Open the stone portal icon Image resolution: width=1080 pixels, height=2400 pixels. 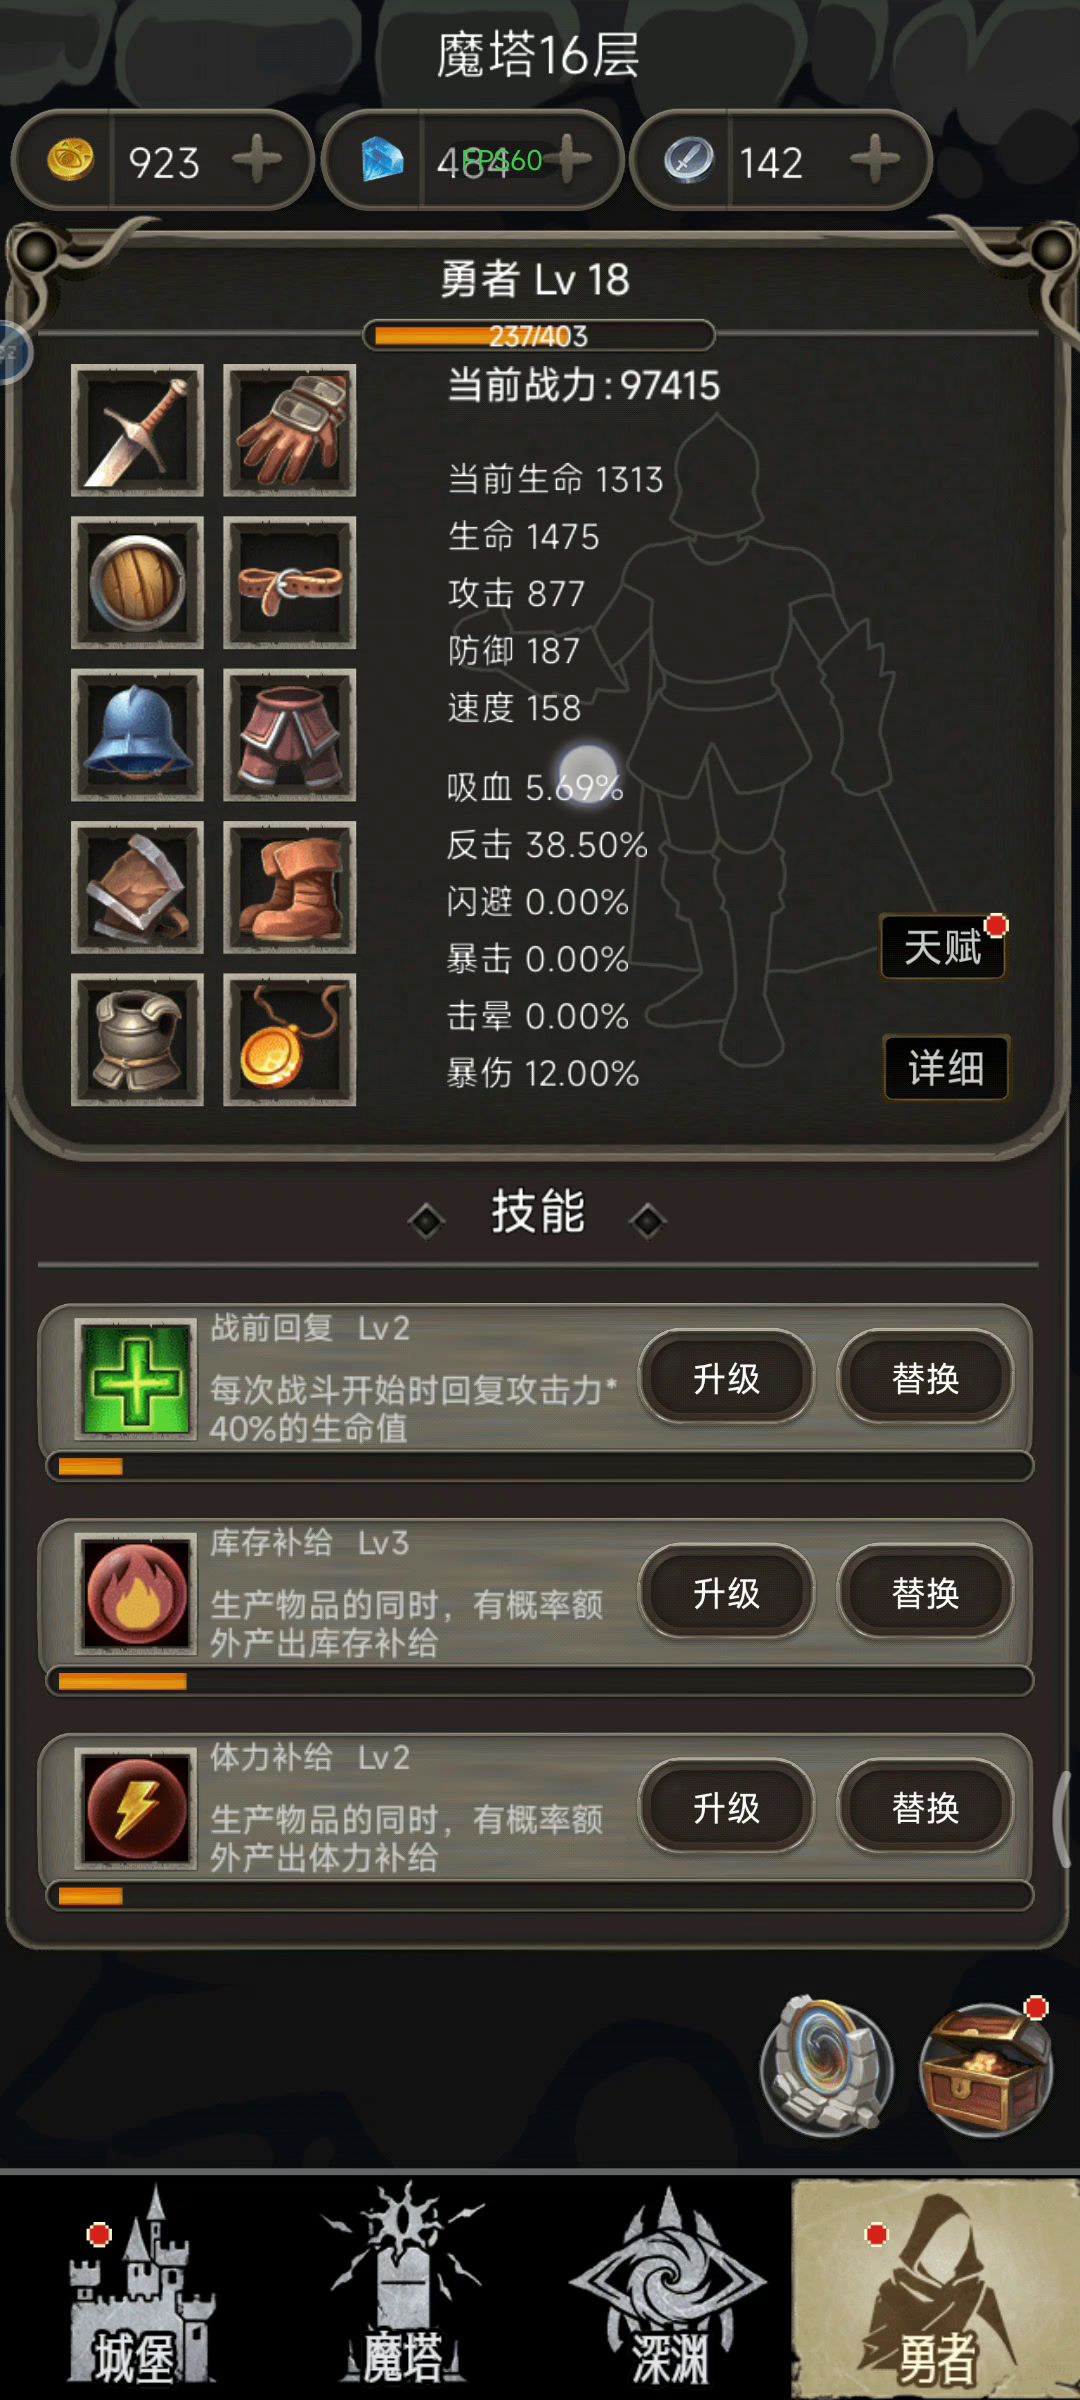[x=826, y=2068]
